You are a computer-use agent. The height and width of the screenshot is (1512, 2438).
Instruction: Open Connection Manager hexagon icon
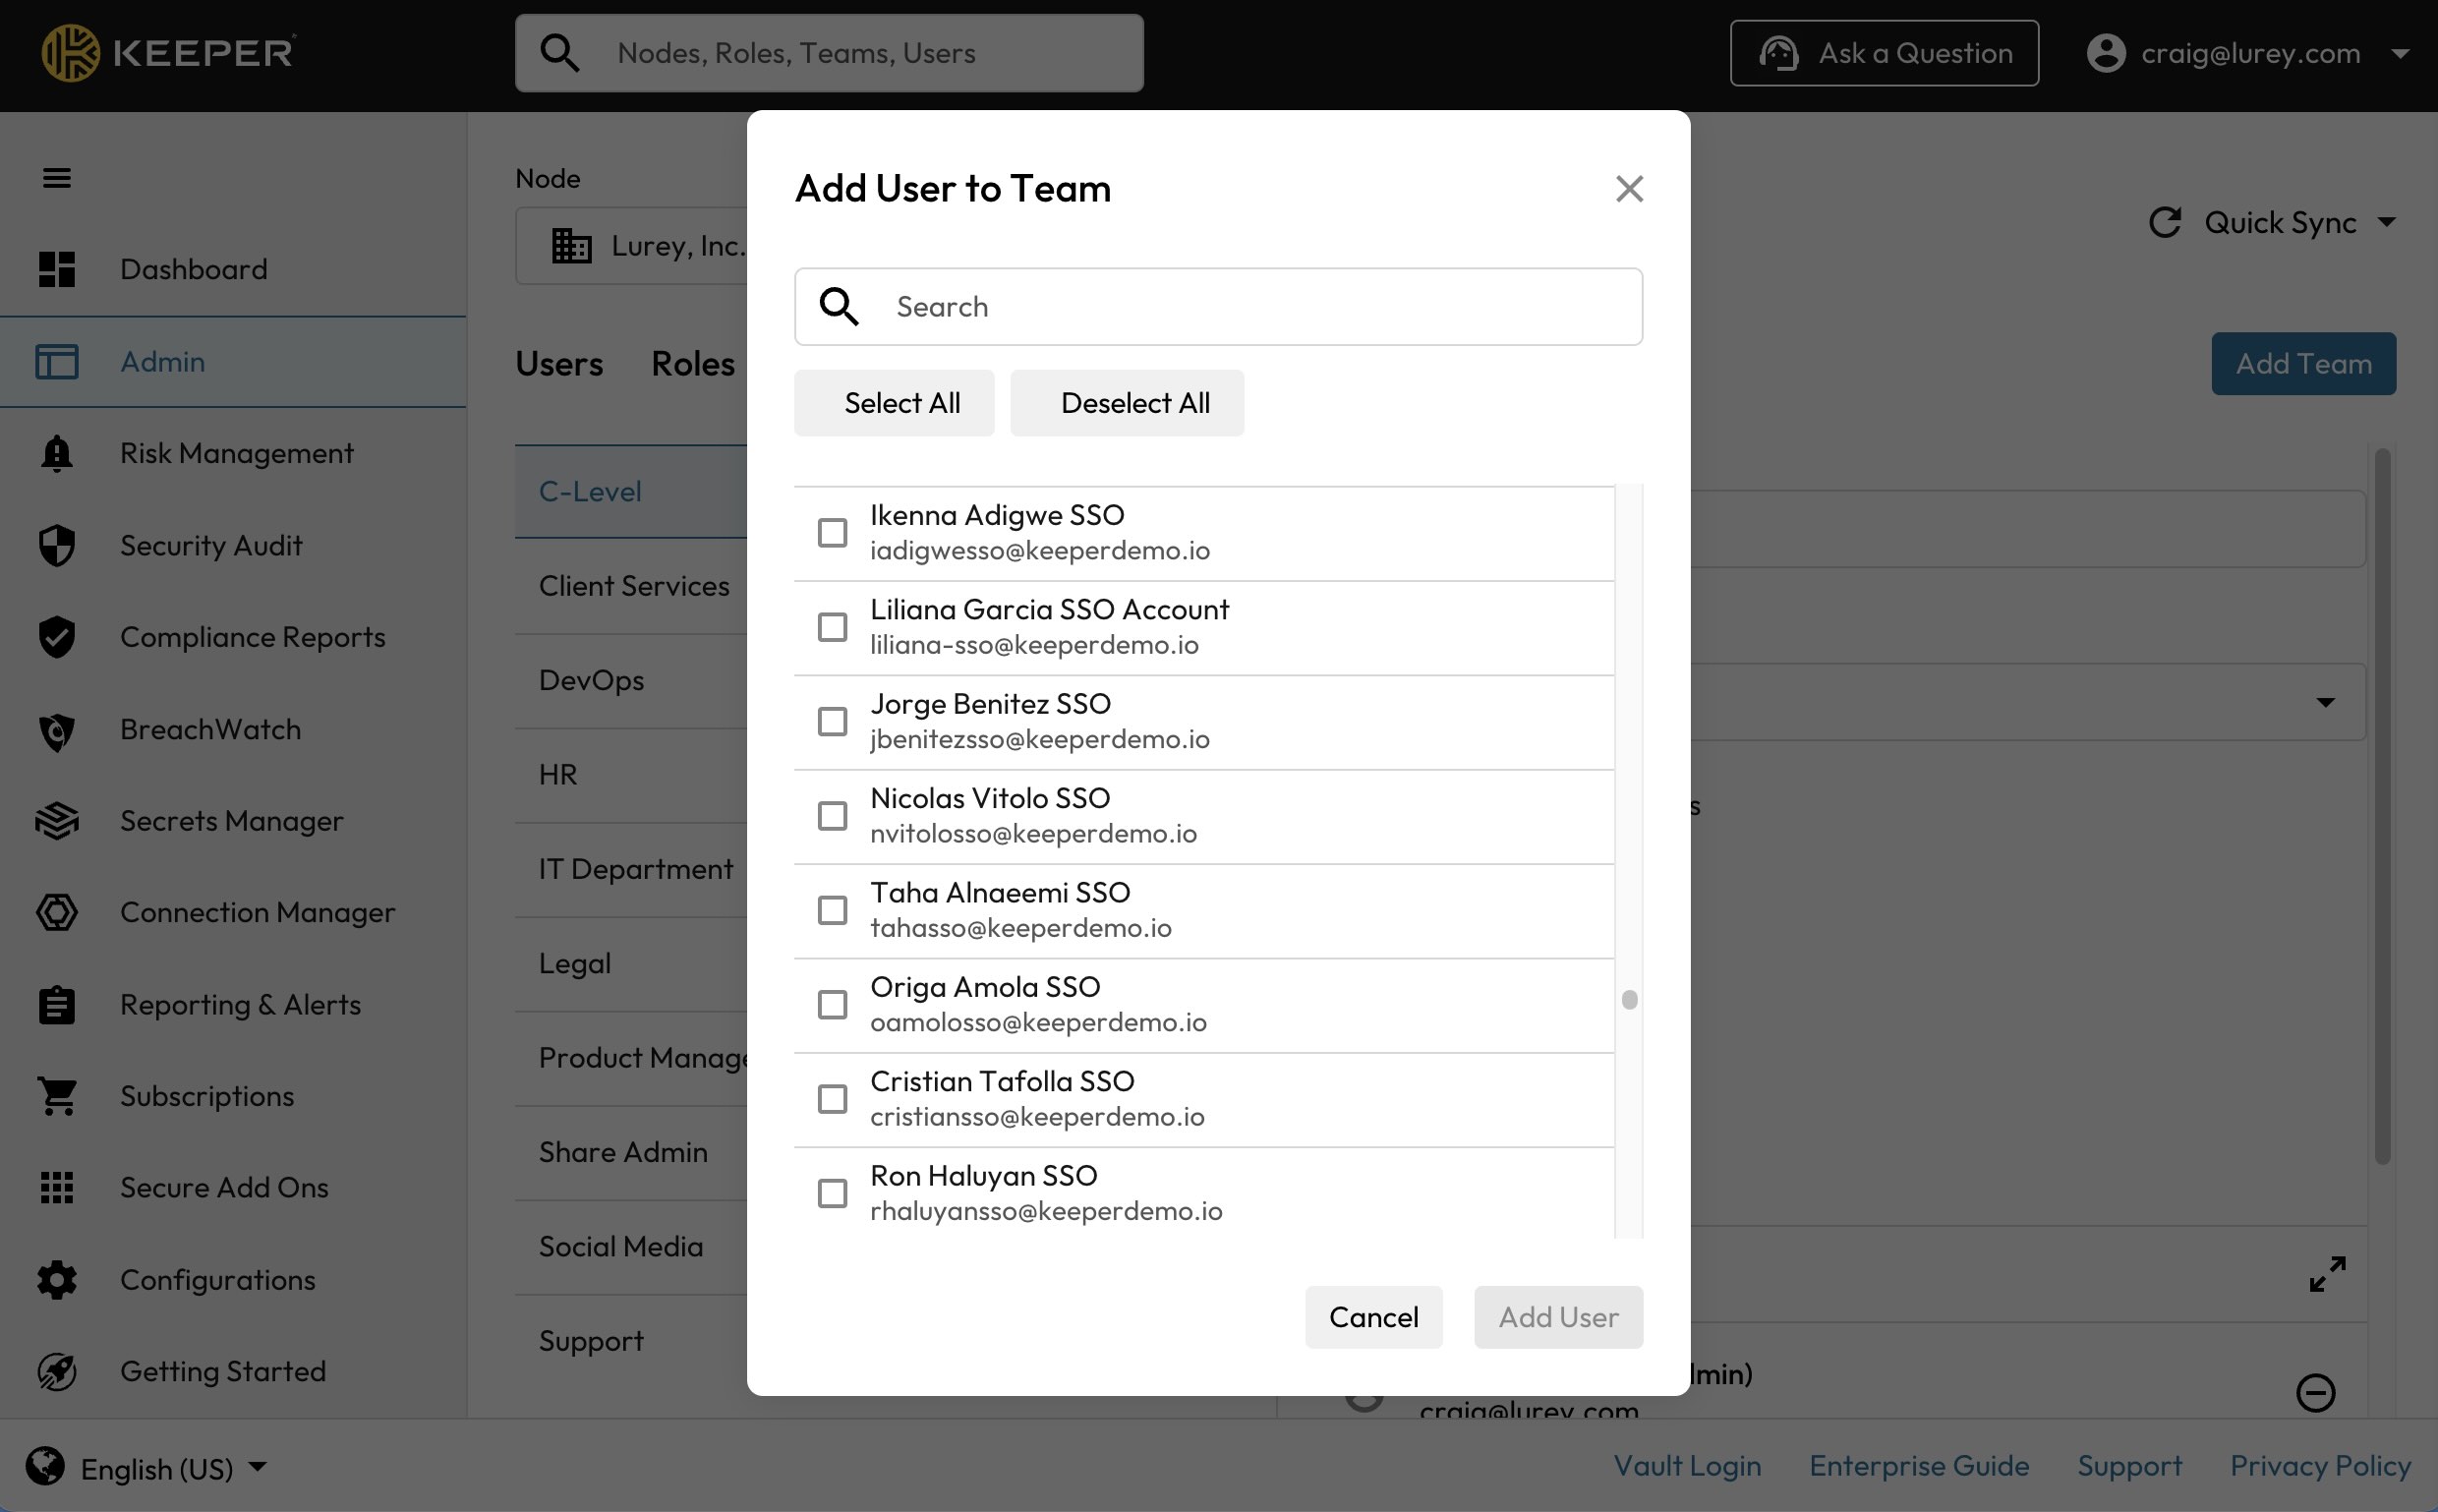[57, 913]
